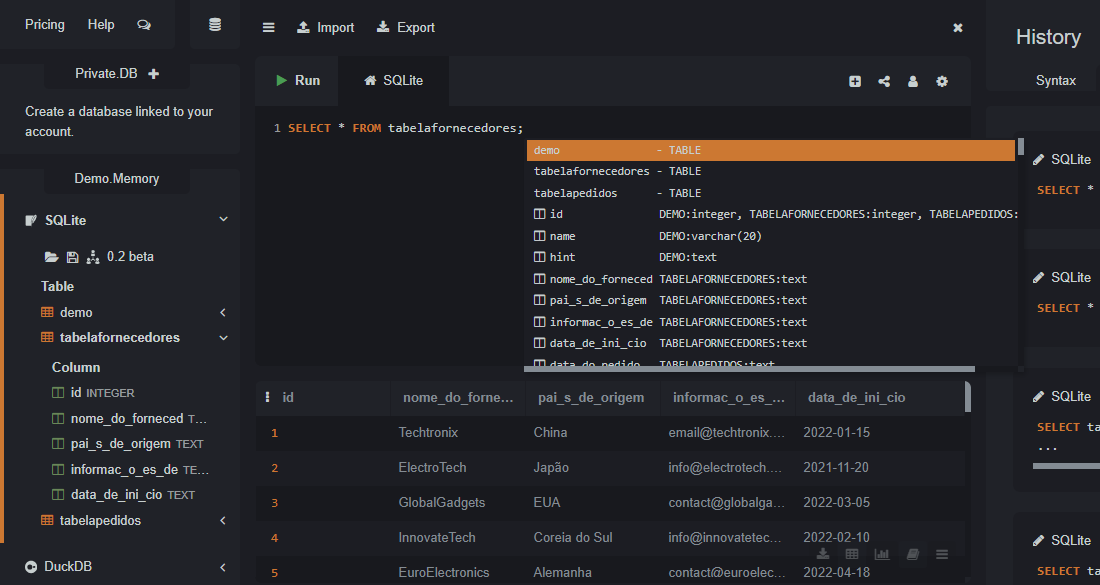
Task: Toggle the hamburger sidebar menu
Action: click(x=268, y=28)
